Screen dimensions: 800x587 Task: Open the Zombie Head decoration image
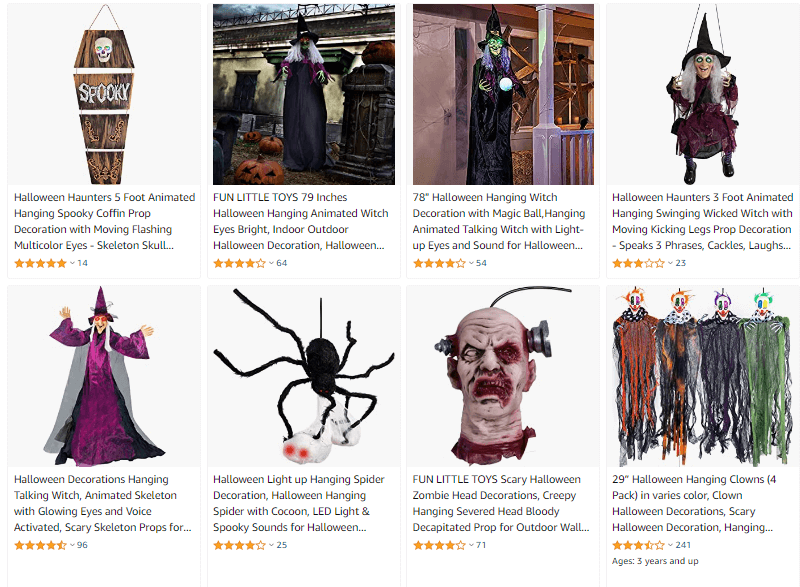tap(503, 376)
